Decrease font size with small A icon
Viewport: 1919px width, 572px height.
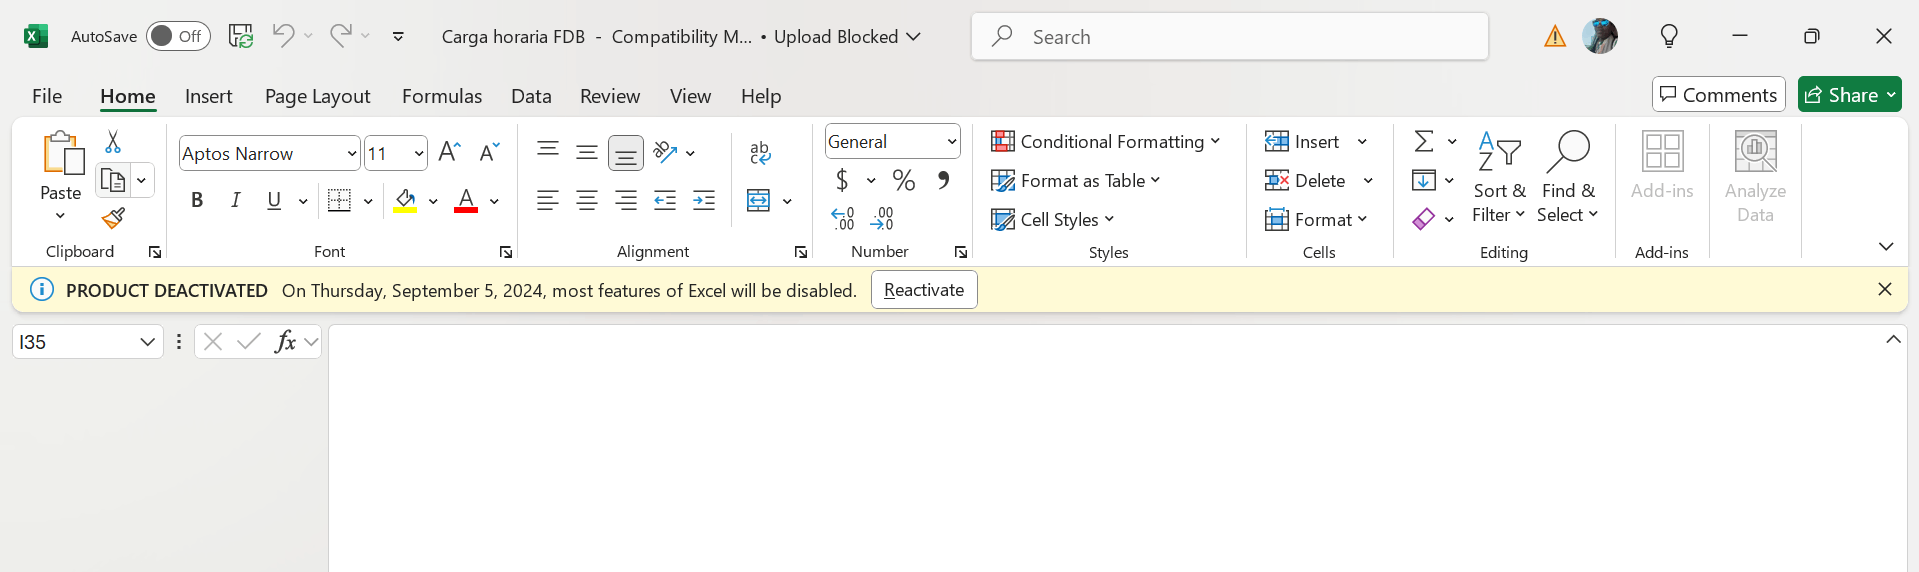[x=489, y=152]
